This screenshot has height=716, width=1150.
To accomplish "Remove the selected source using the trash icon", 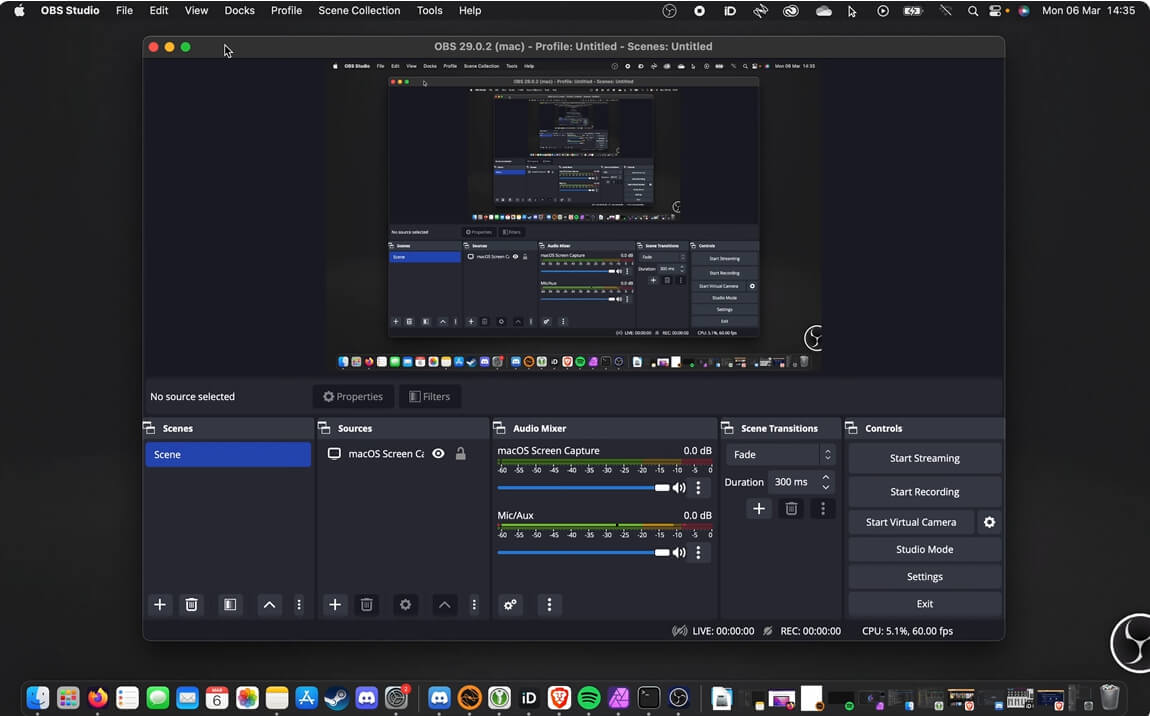I will (367, 604).
